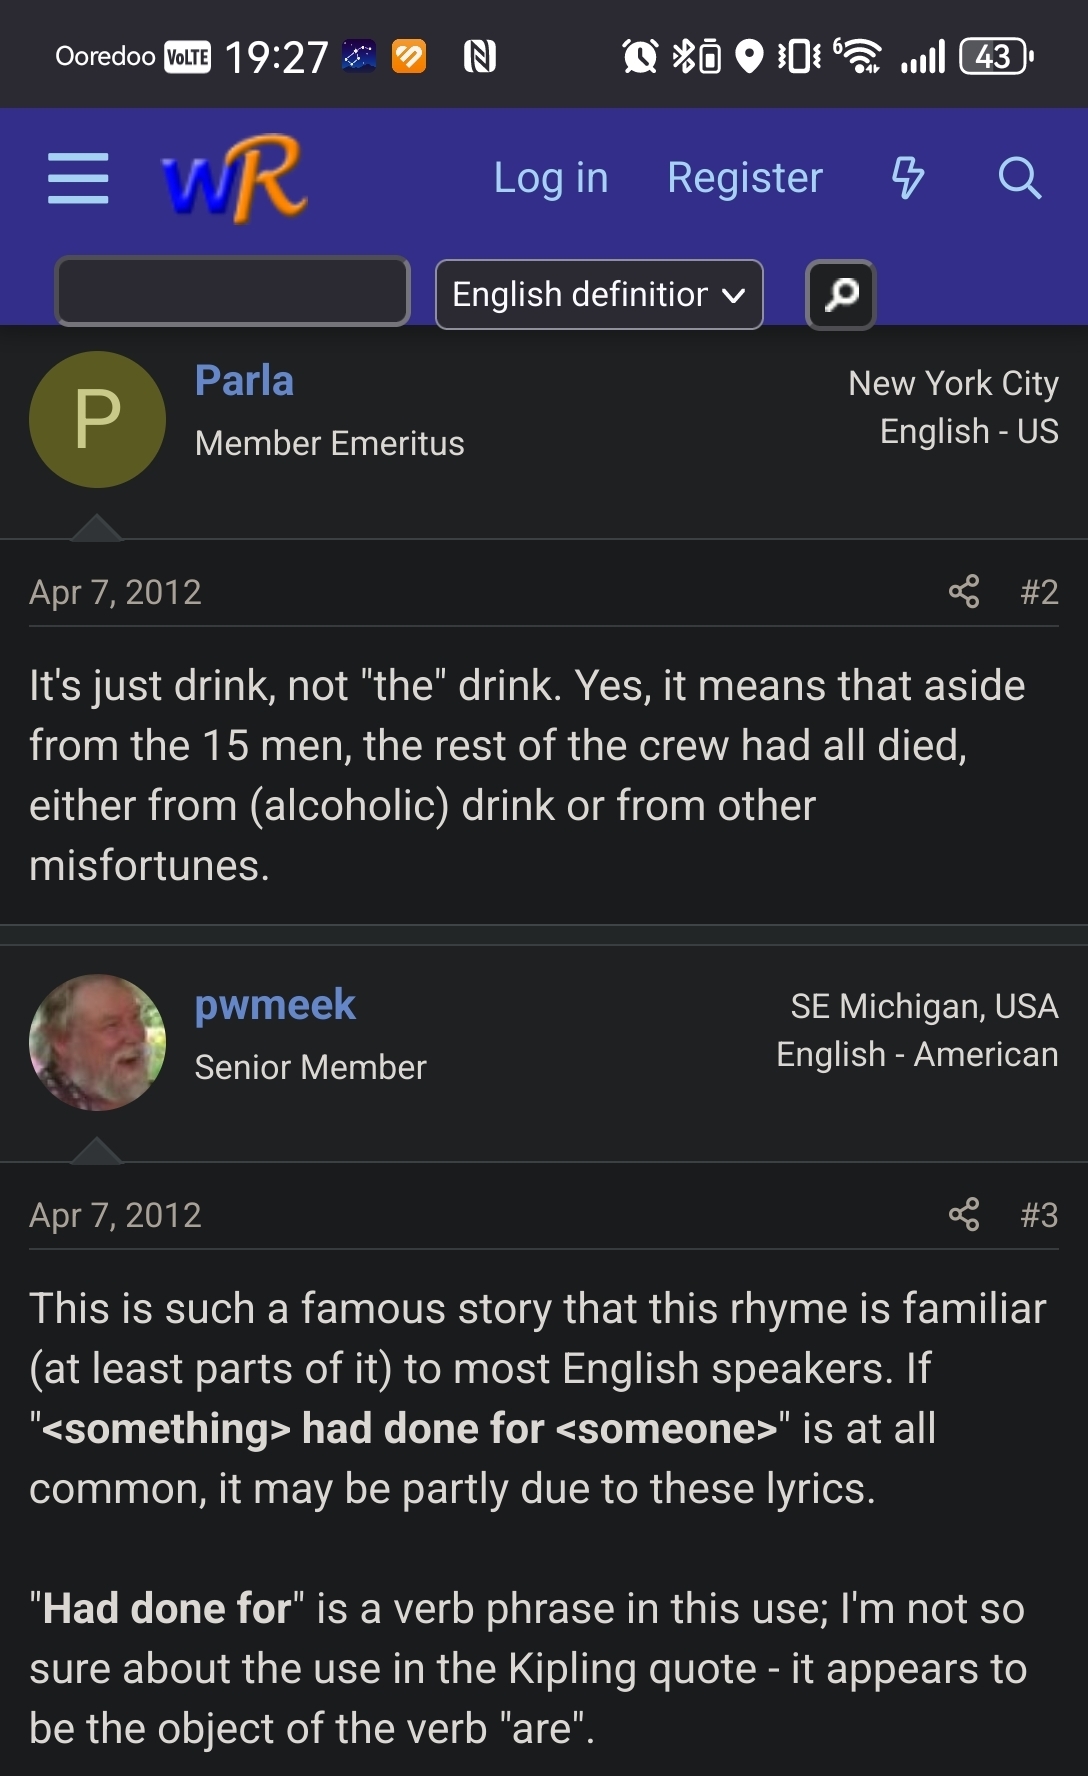The width and height of the screenshot is (1088, 1776).
Task: Submit the dictionary search button
Action: click(x=841, y=294)
